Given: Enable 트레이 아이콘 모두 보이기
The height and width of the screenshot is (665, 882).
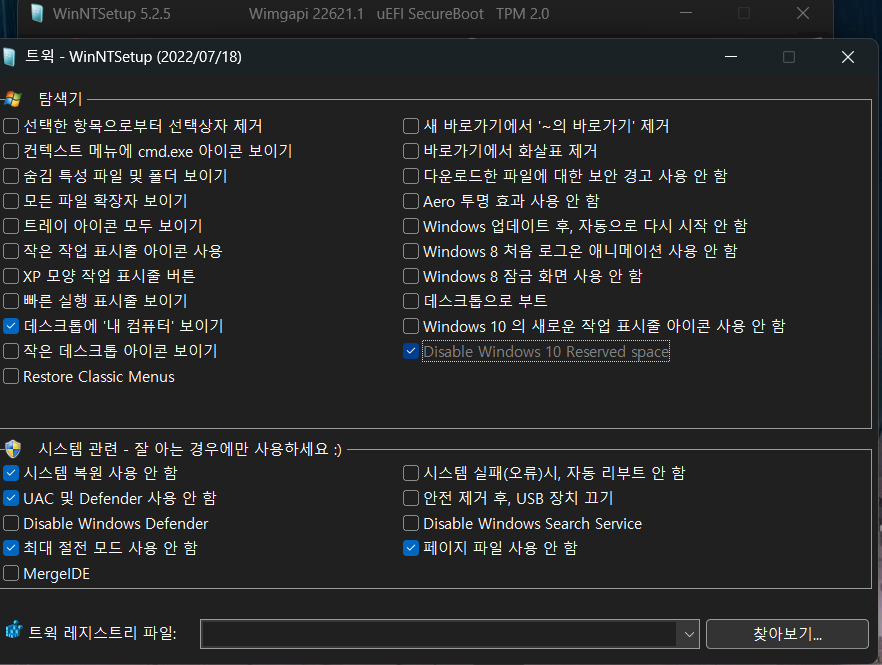Looking at the screenshot, I should (11, 226).
